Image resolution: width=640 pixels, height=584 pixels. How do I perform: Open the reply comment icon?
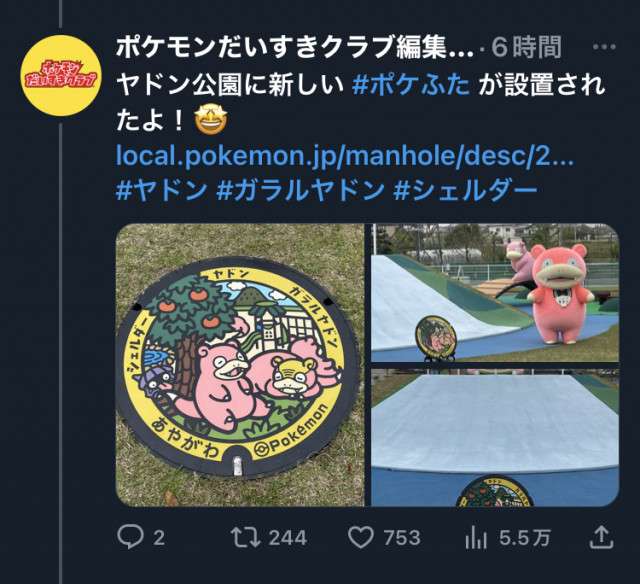(x=130, y=536)
